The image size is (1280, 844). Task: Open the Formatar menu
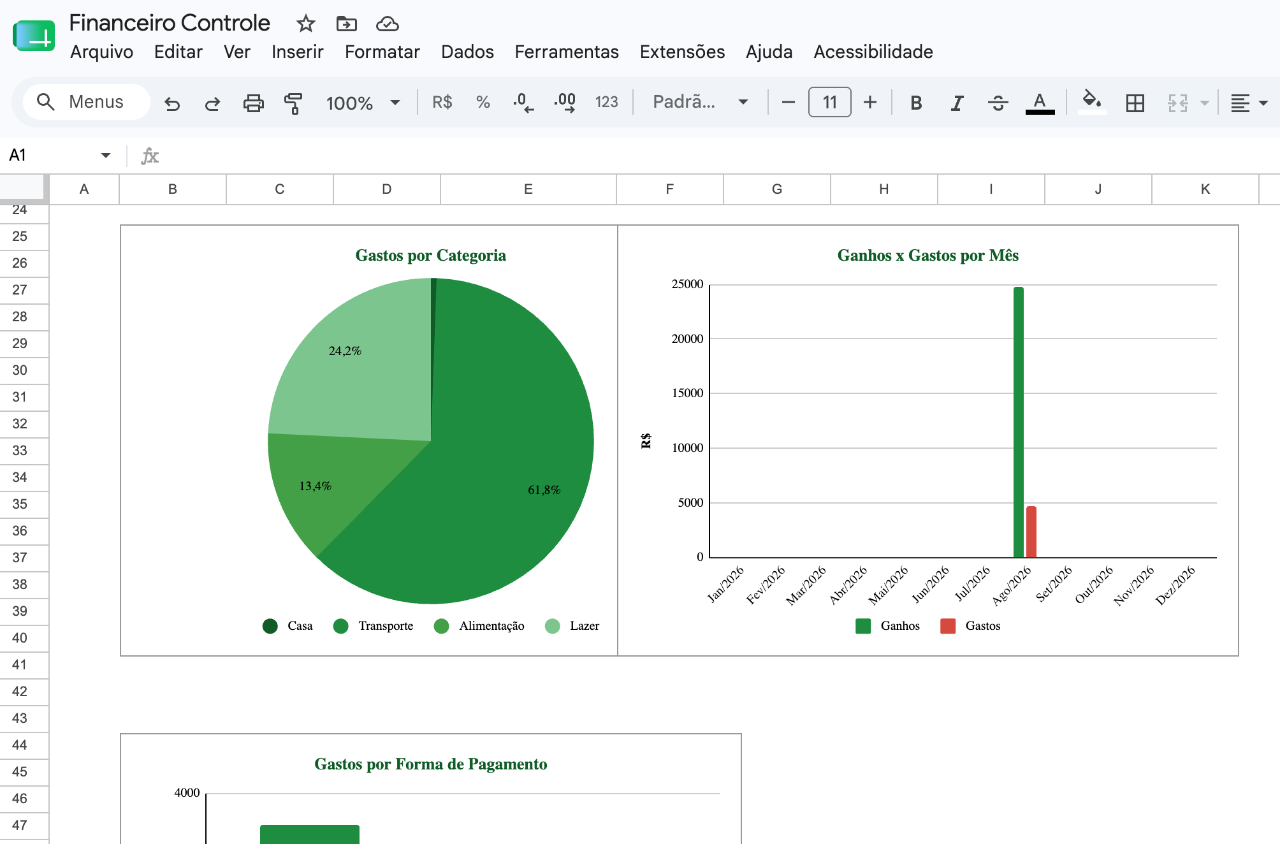pos(382,52)
